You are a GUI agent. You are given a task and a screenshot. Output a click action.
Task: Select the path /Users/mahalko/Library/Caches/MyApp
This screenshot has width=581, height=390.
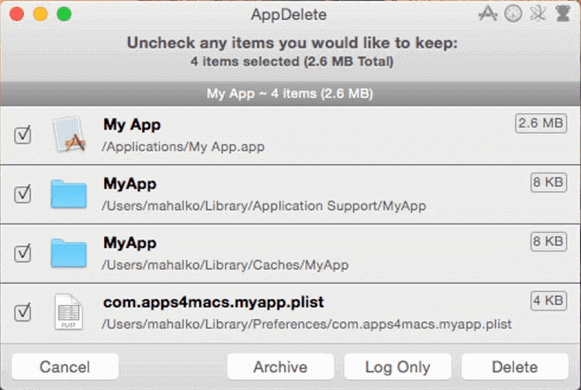225,265
